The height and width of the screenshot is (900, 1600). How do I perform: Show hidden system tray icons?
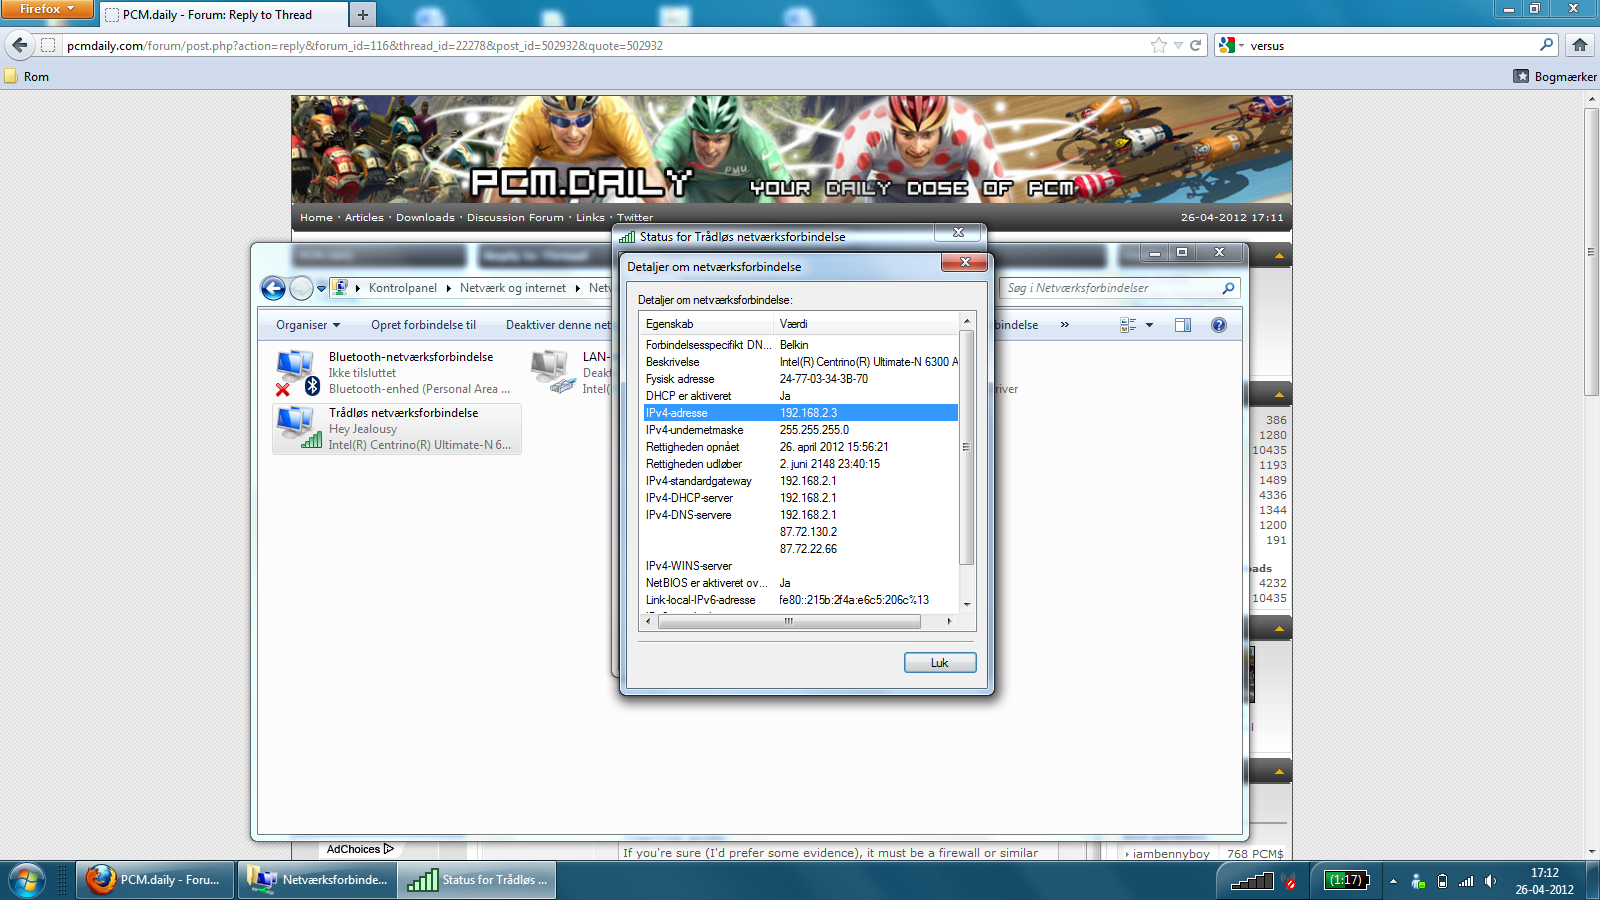click(x=1393, y=881)
